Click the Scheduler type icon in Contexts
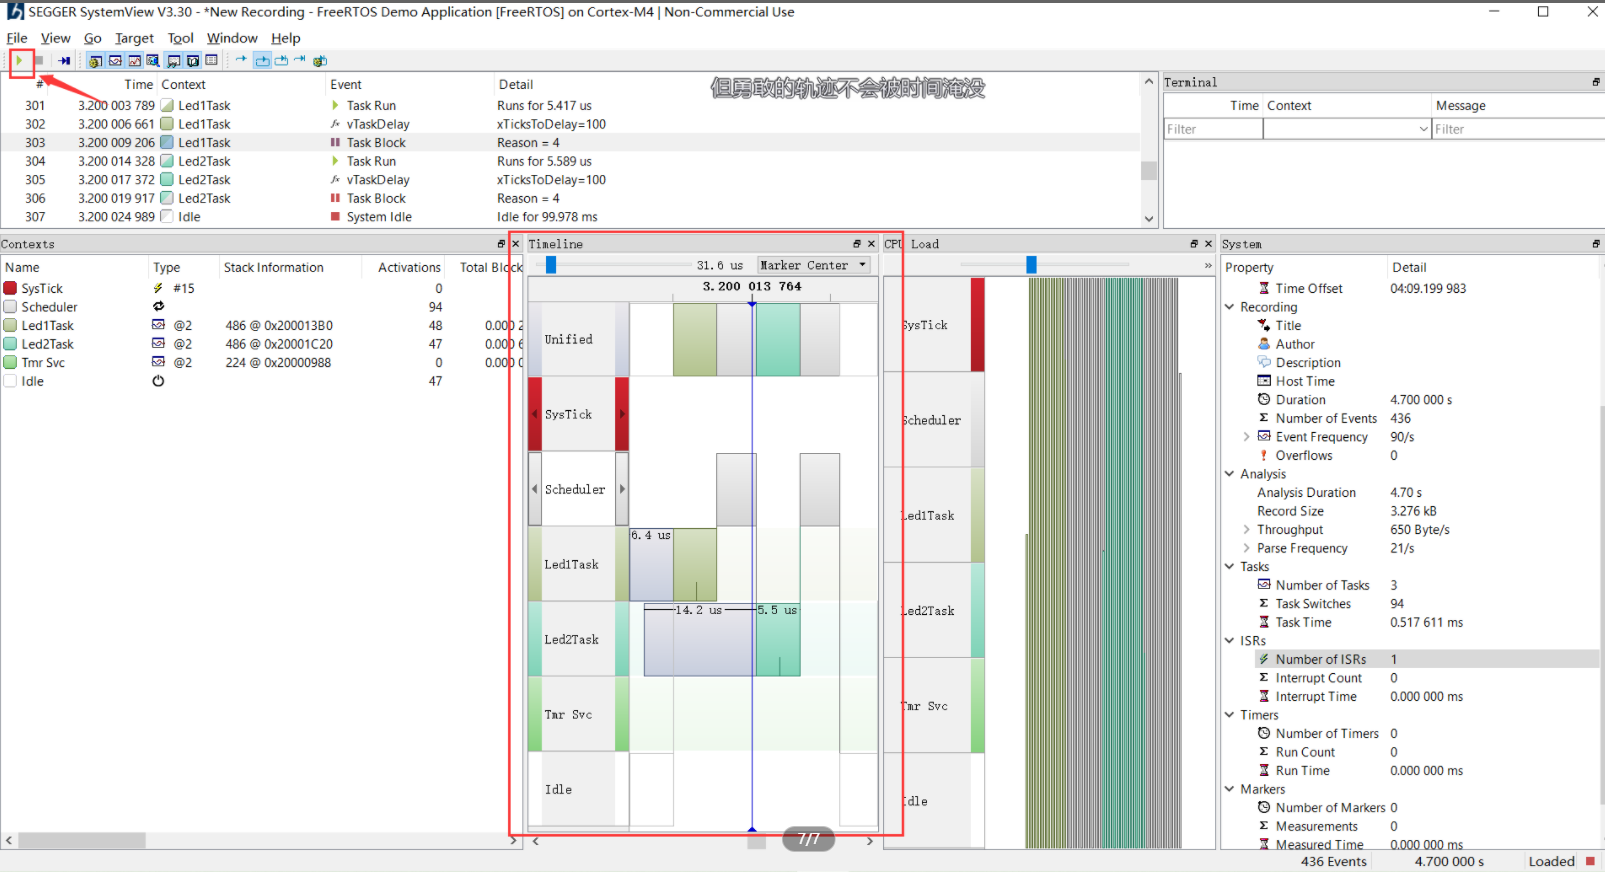The height and width of the screenshot is (872, 1605). [x=158, y=307]
